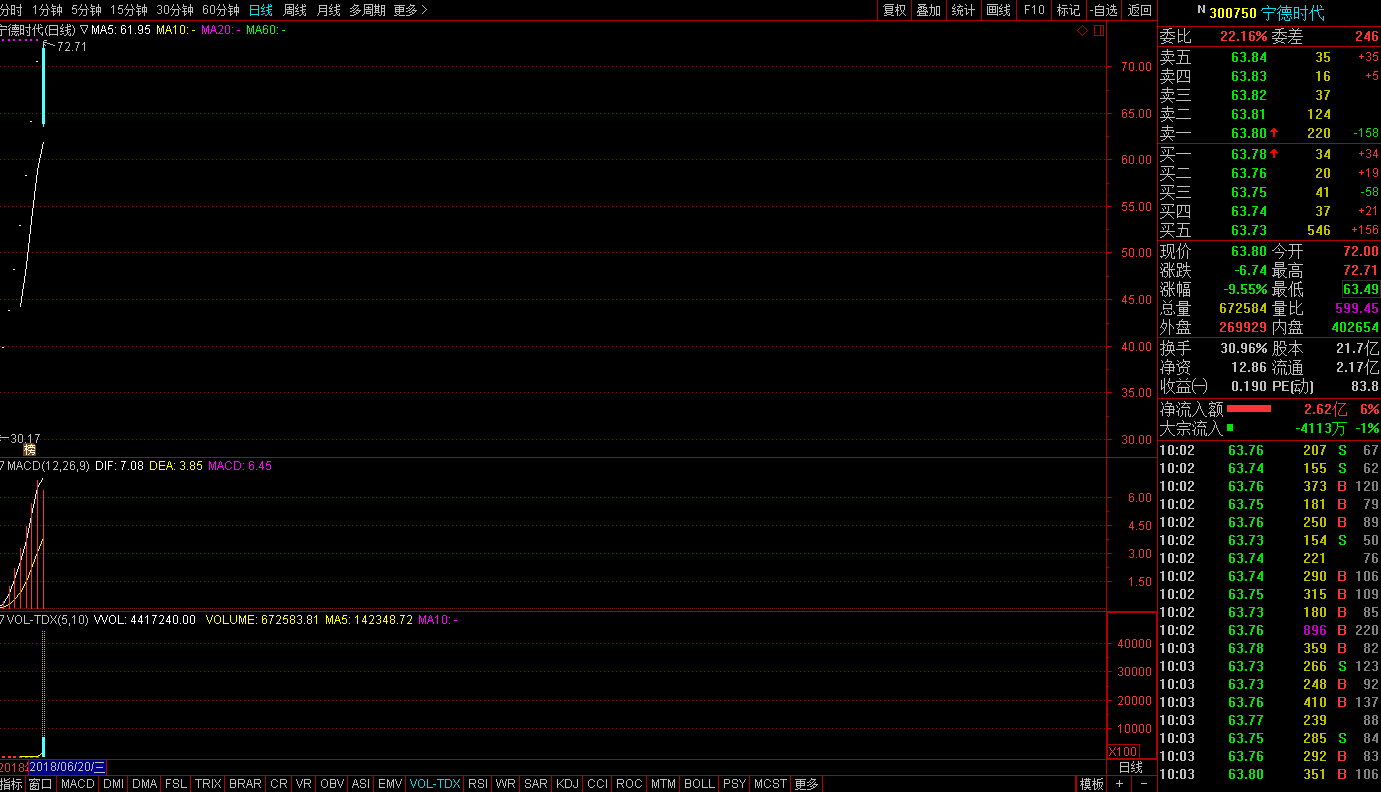The height and width of the screenshot is (792, 1381).
Task: Click the 2018/06/20 date marker
Action: (x=67, y=767)
